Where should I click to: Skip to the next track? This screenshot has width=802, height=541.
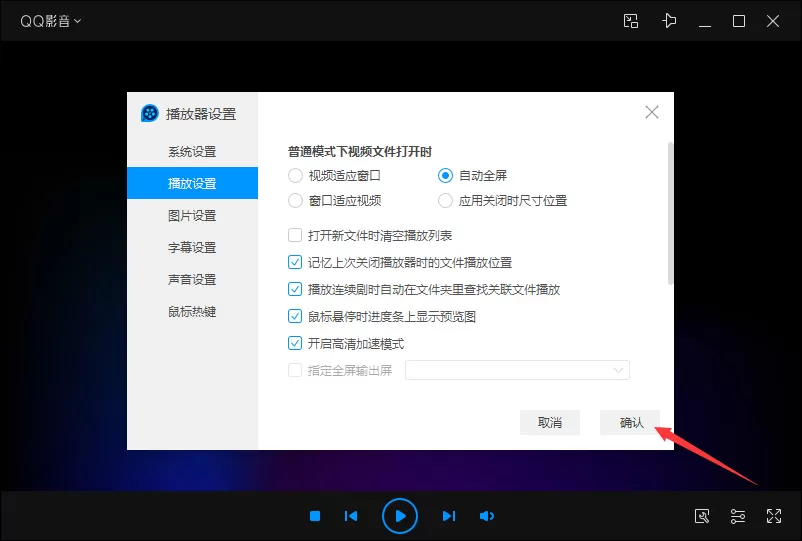click(449, 516)
